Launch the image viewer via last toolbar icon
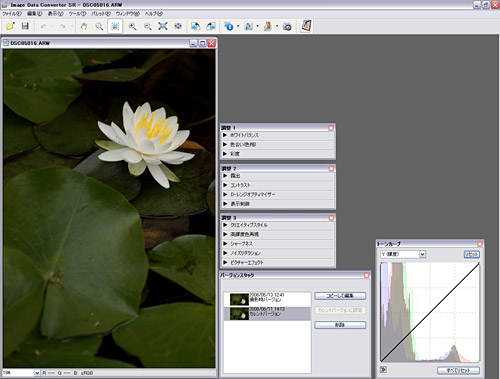Viewport: 500px width, 379px height. tap(306, 26)
